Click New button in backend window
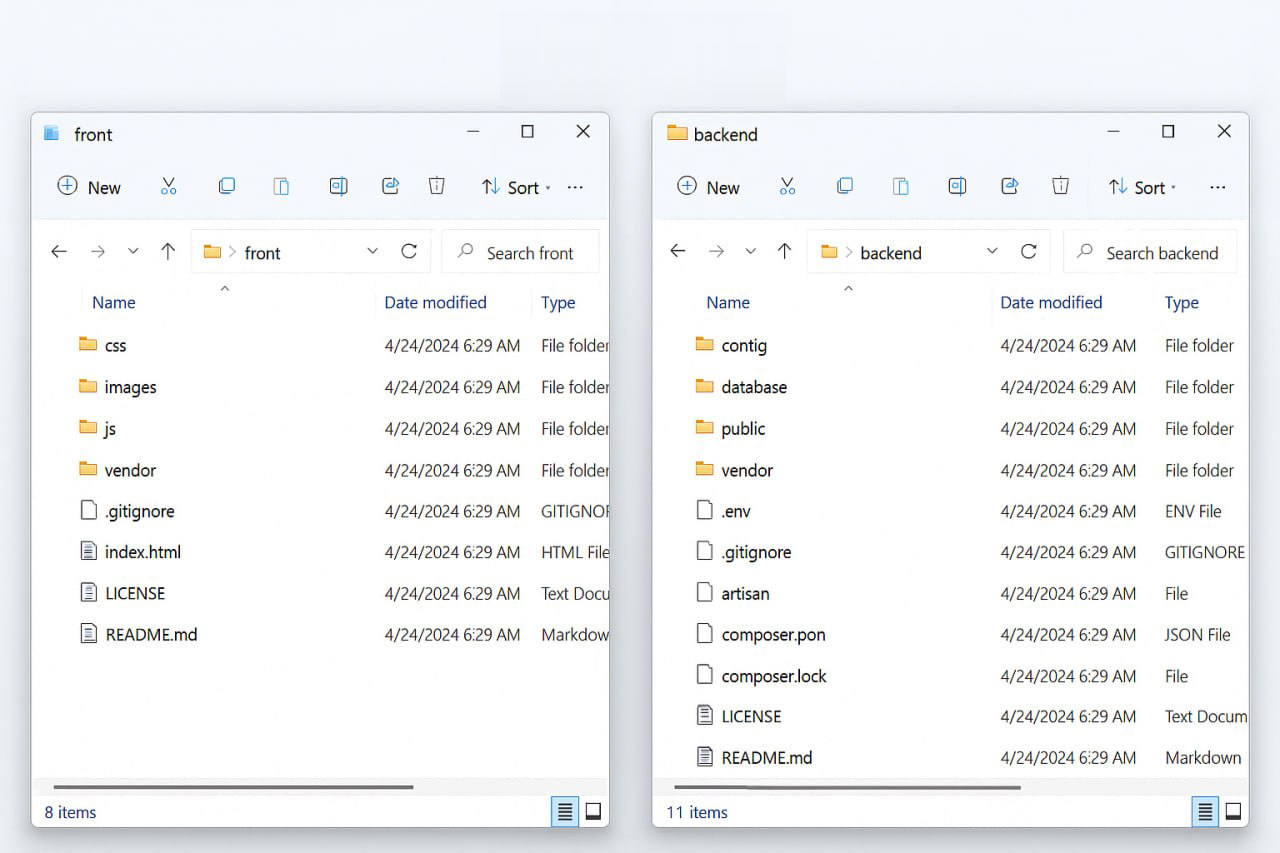 click(708, 187)
